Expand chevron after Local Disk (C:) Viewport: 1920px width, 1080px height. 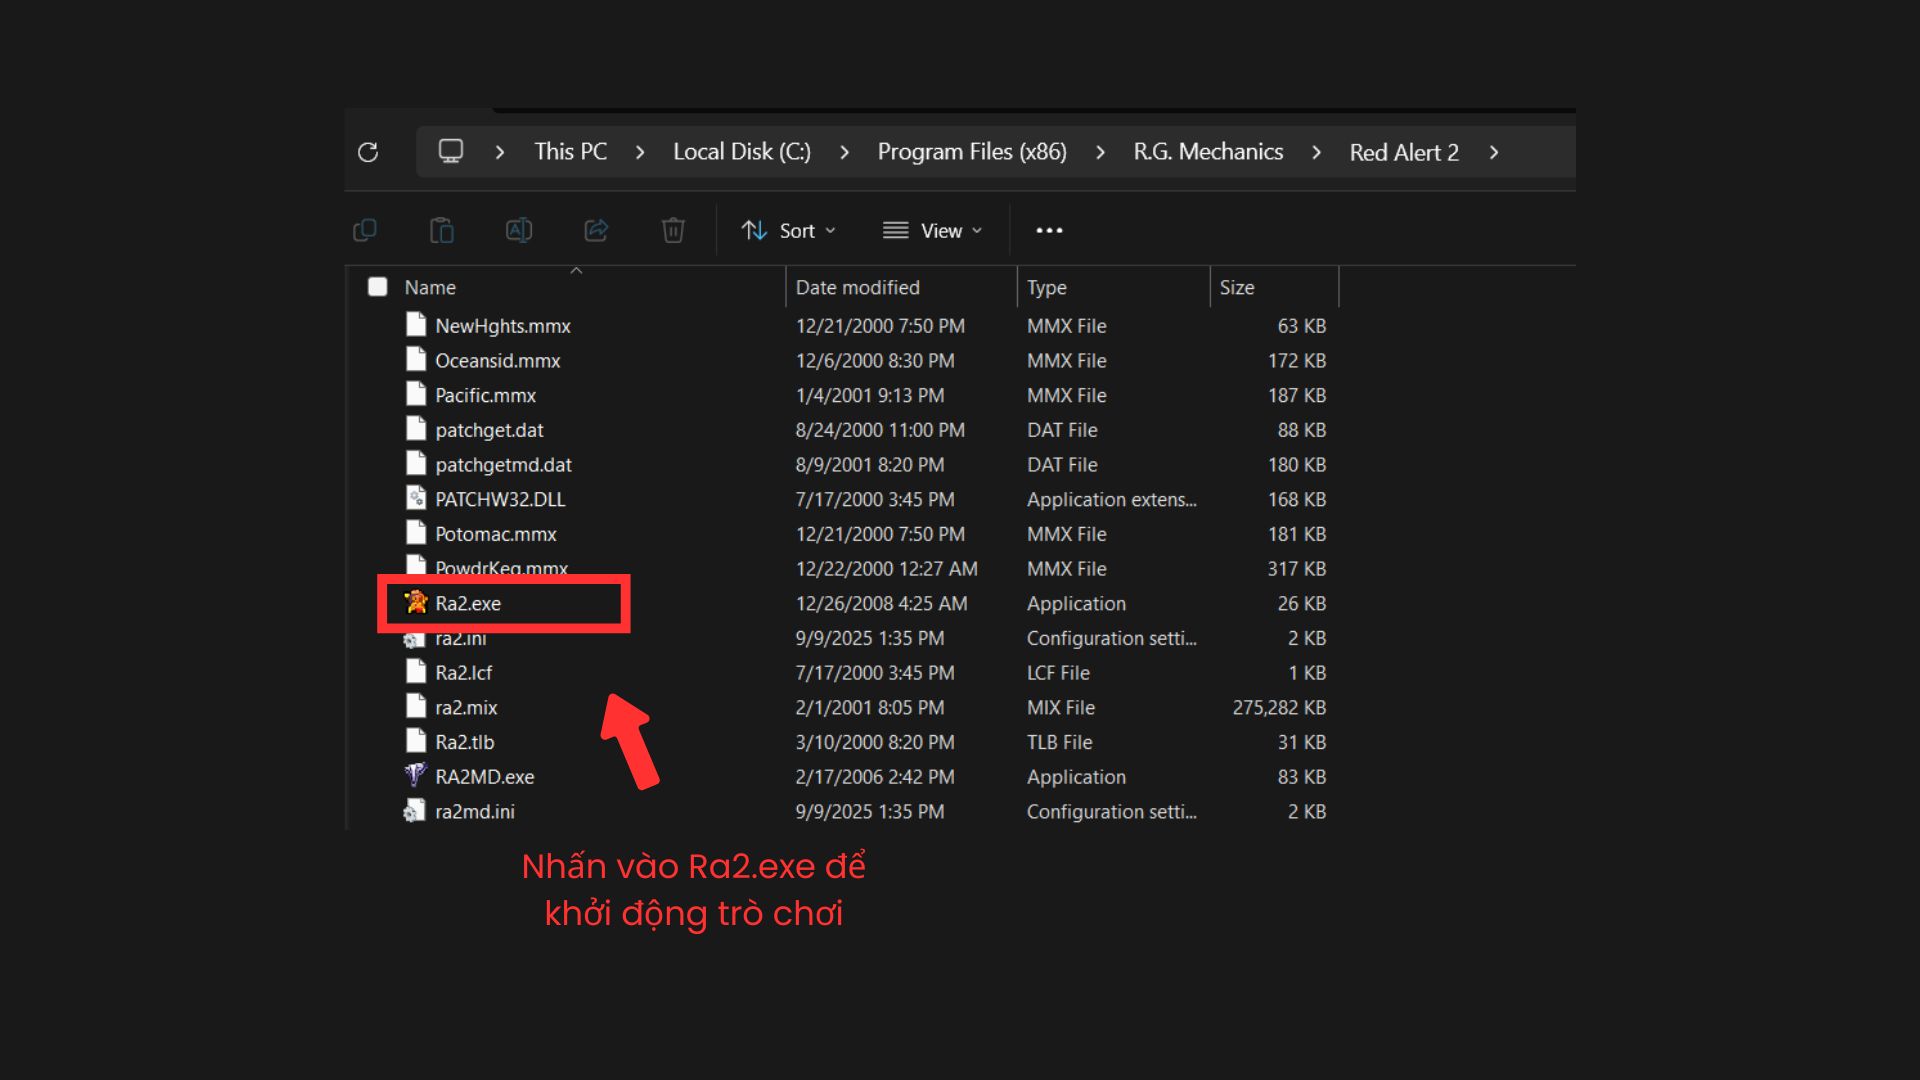(x=844, y=152)
